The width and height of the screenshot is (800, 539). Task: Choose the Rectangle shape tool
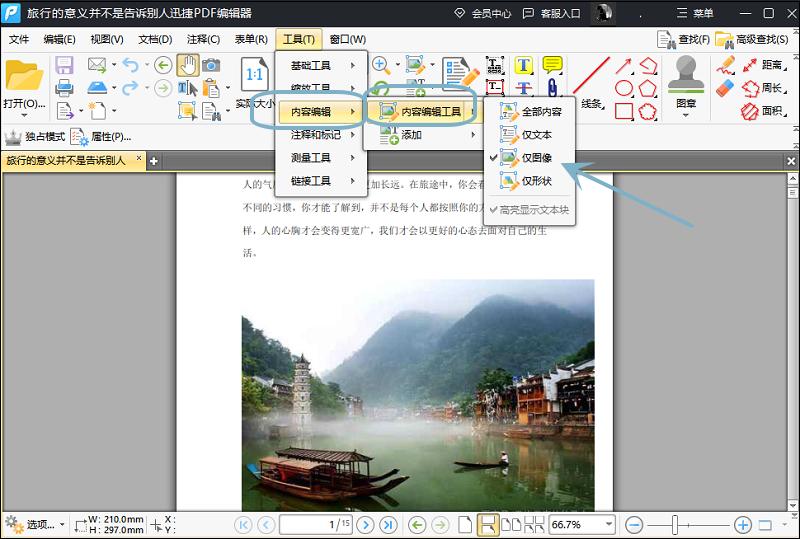point(623,111)
